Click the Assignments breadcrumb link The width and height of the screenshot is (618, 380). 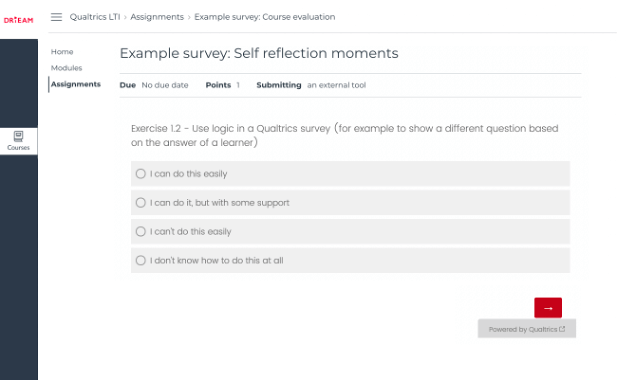tap(157, 17)
